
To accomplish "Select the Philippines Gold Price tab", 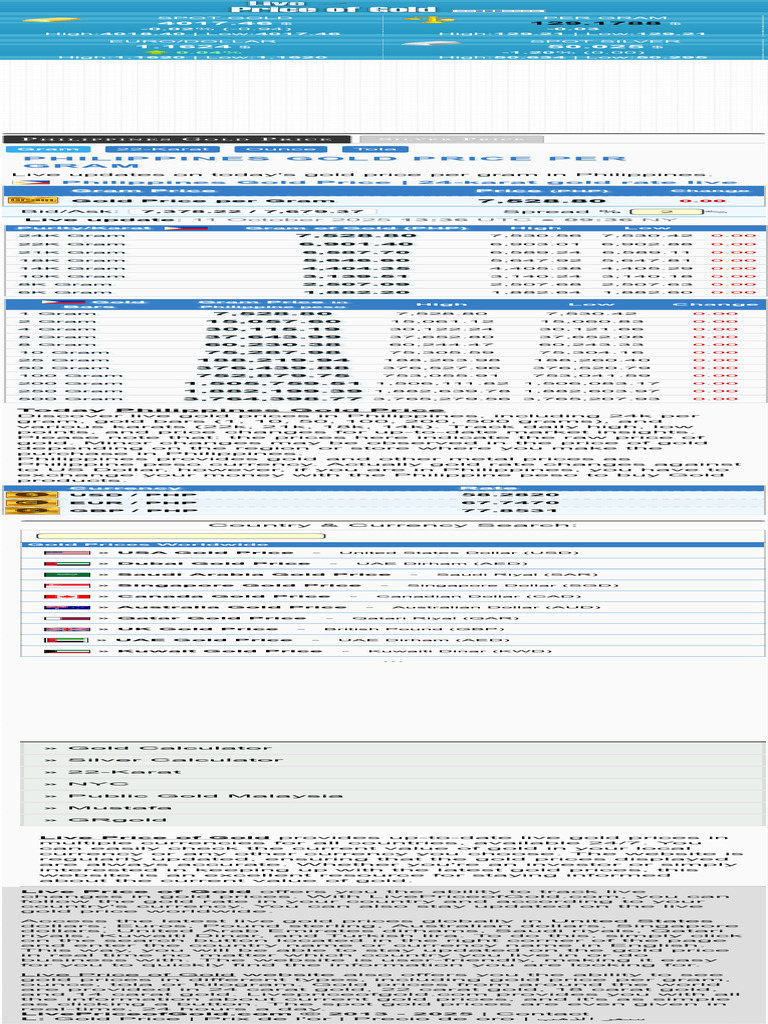I will click(177, 139).
